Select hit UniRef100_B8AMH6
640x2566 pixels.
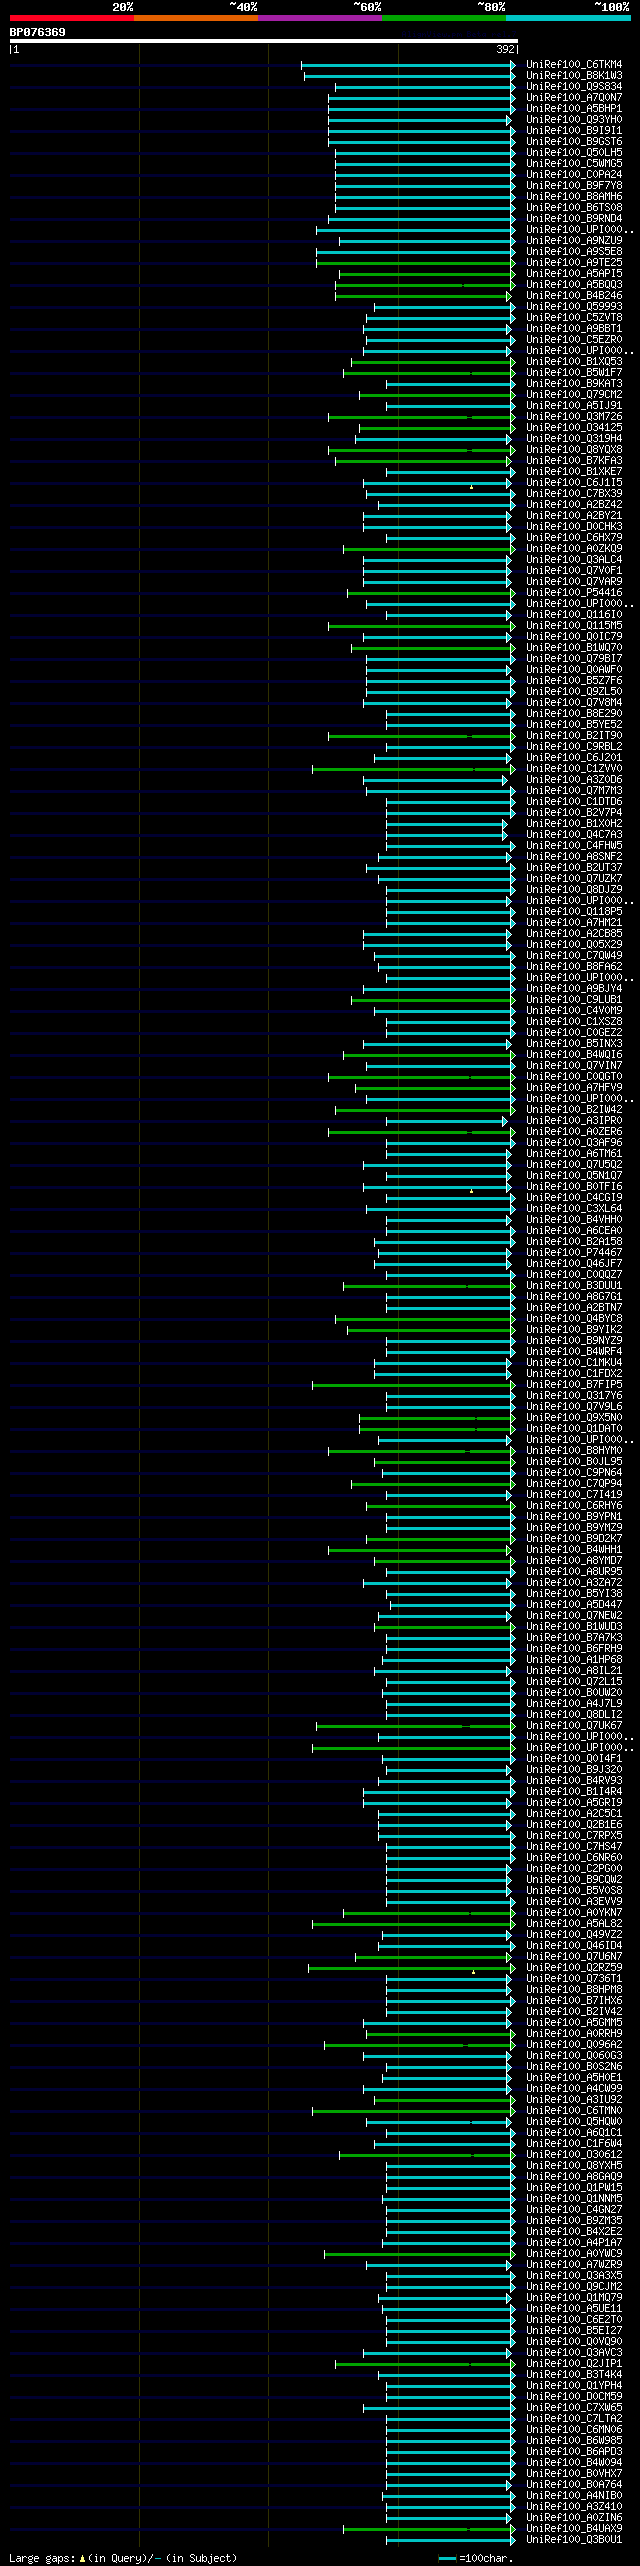(574, 197)
